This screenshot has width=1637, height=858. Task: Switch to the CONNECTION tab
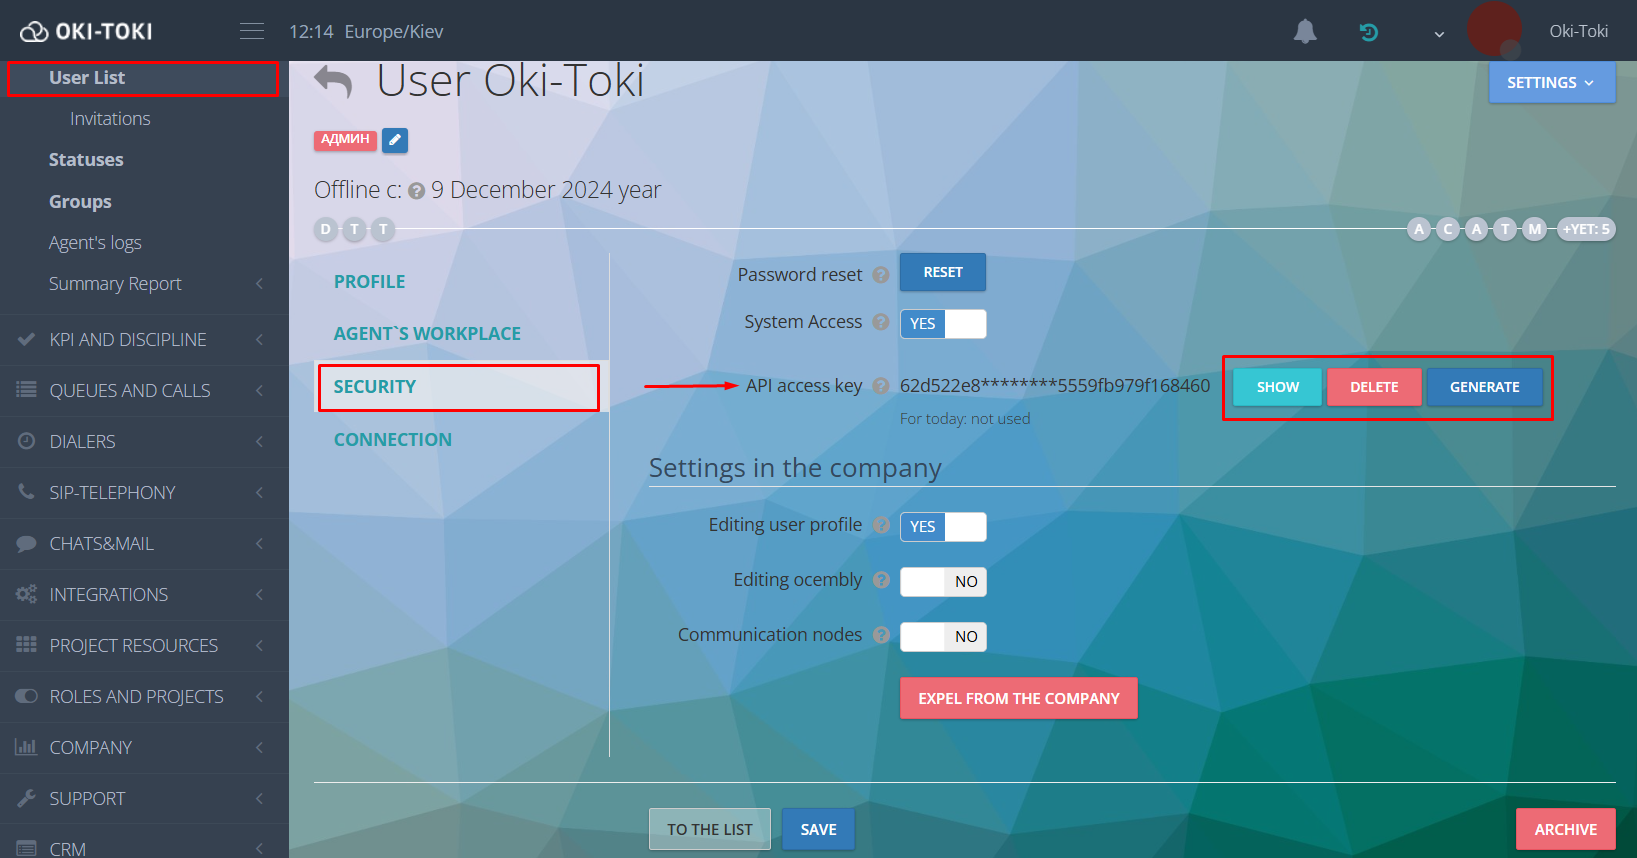tap(392, 440)
